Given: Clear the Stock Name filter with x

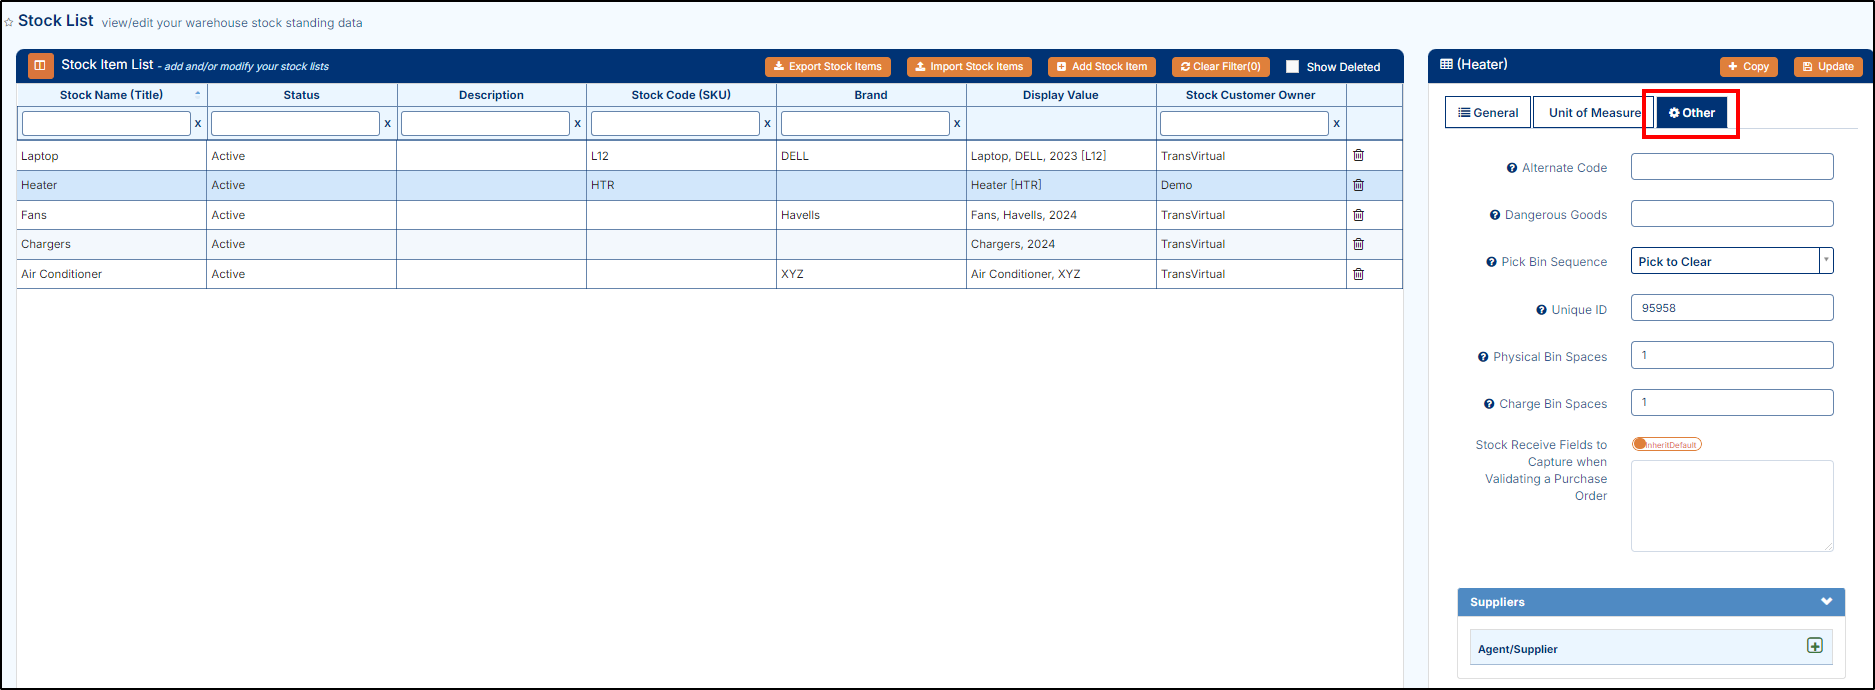Looking at the screenshot, I should click(x=198, y=124).
